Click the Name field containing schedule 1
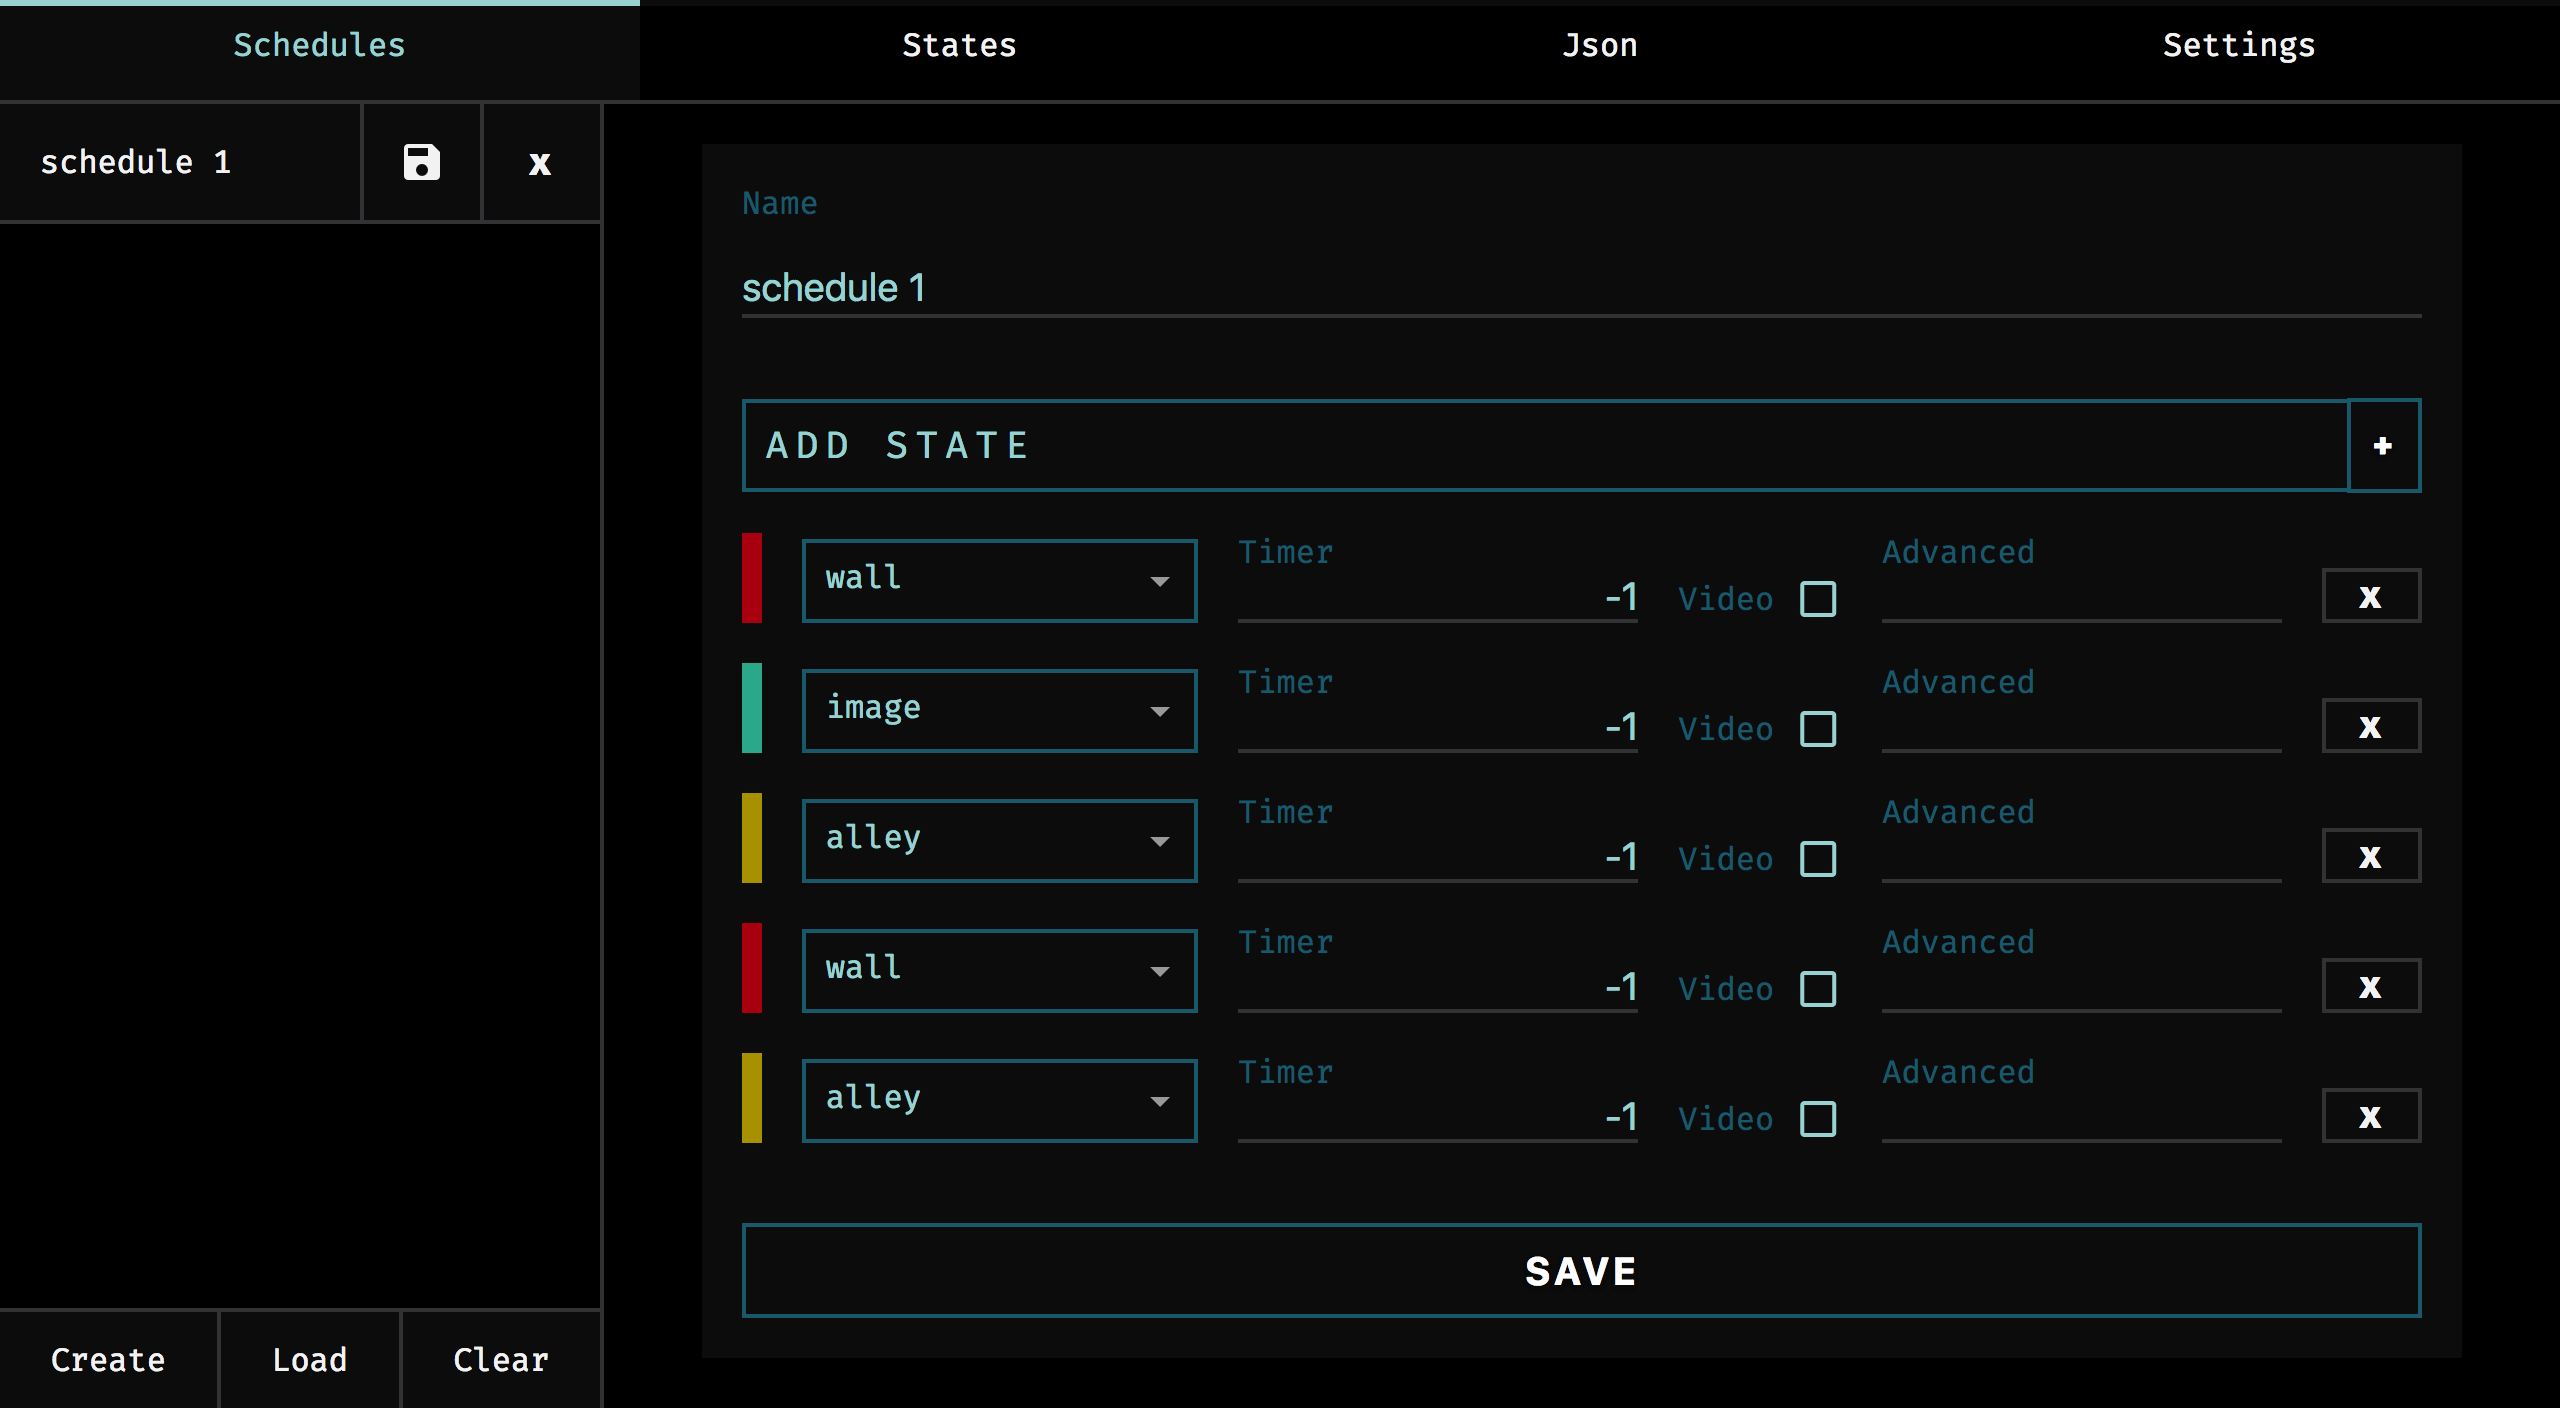Image resolution: width=2560 pixels, height=1408 pixels. [x=1581, y=289]
